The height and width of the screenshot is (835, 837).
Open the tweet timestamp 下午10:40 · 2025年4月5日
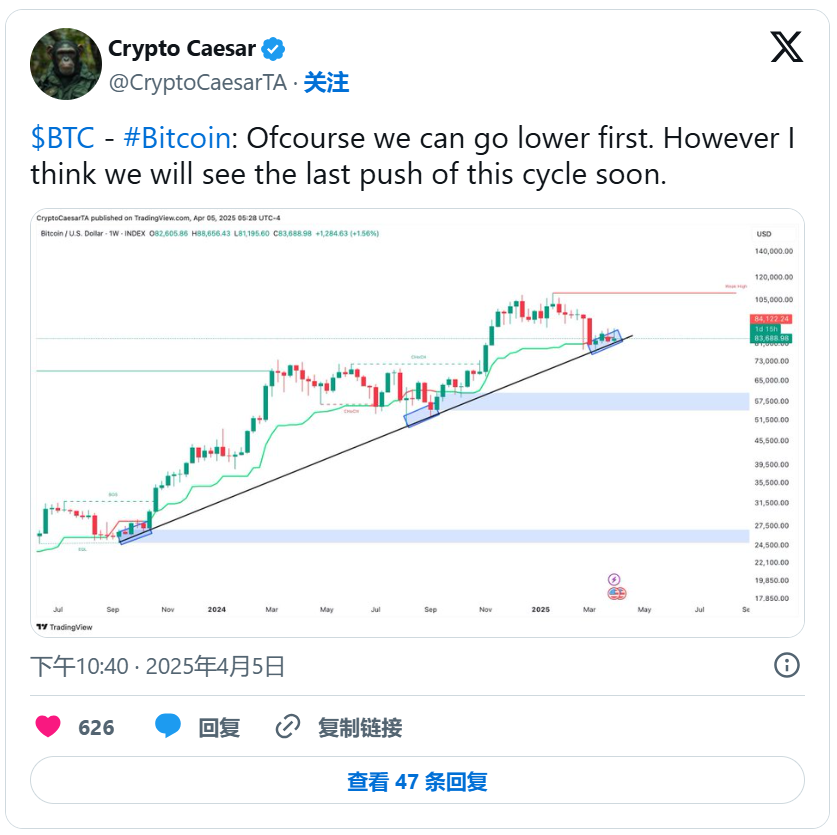tap(158, 666)
